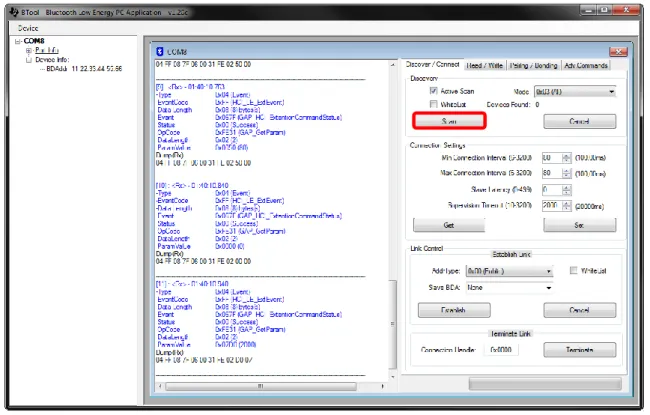Click the Min Connection Interval field
Viewport: 650px width, 415px height.
pos(552,158)
